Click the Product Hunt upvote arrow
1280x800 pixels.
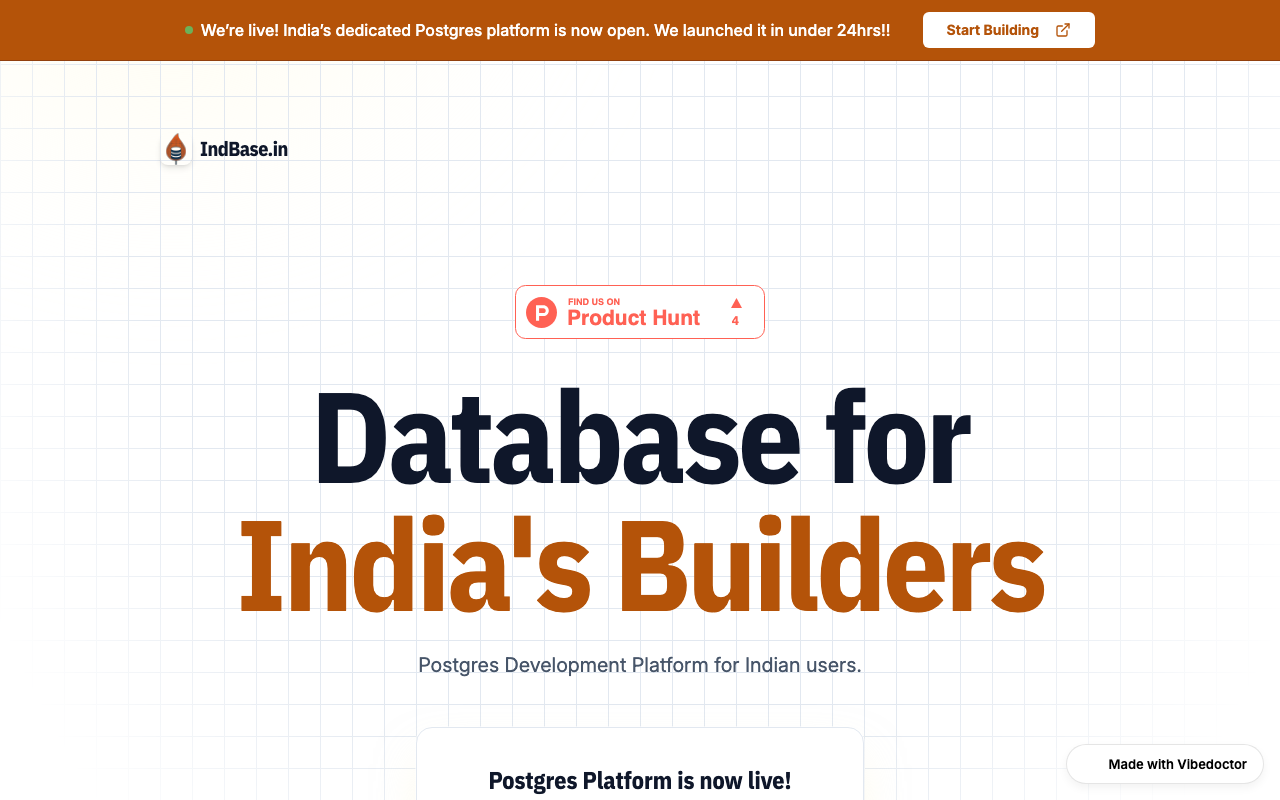tap(736, 302)
